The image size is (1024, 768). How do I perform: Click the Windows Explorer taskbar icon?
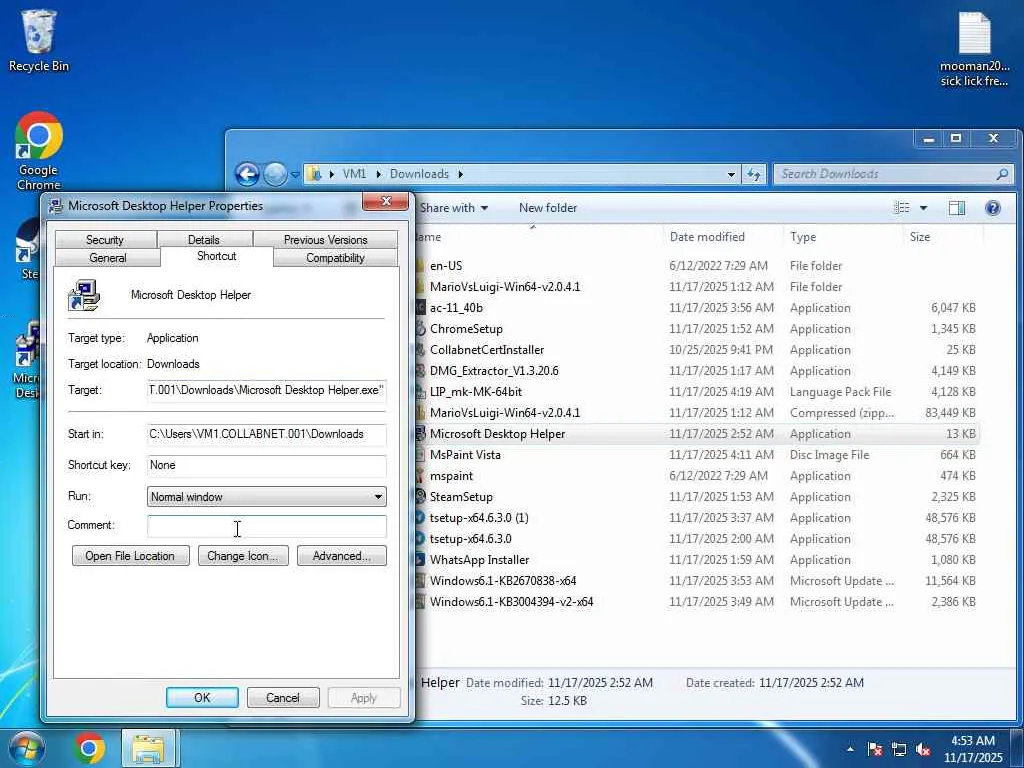click(148, 748)
